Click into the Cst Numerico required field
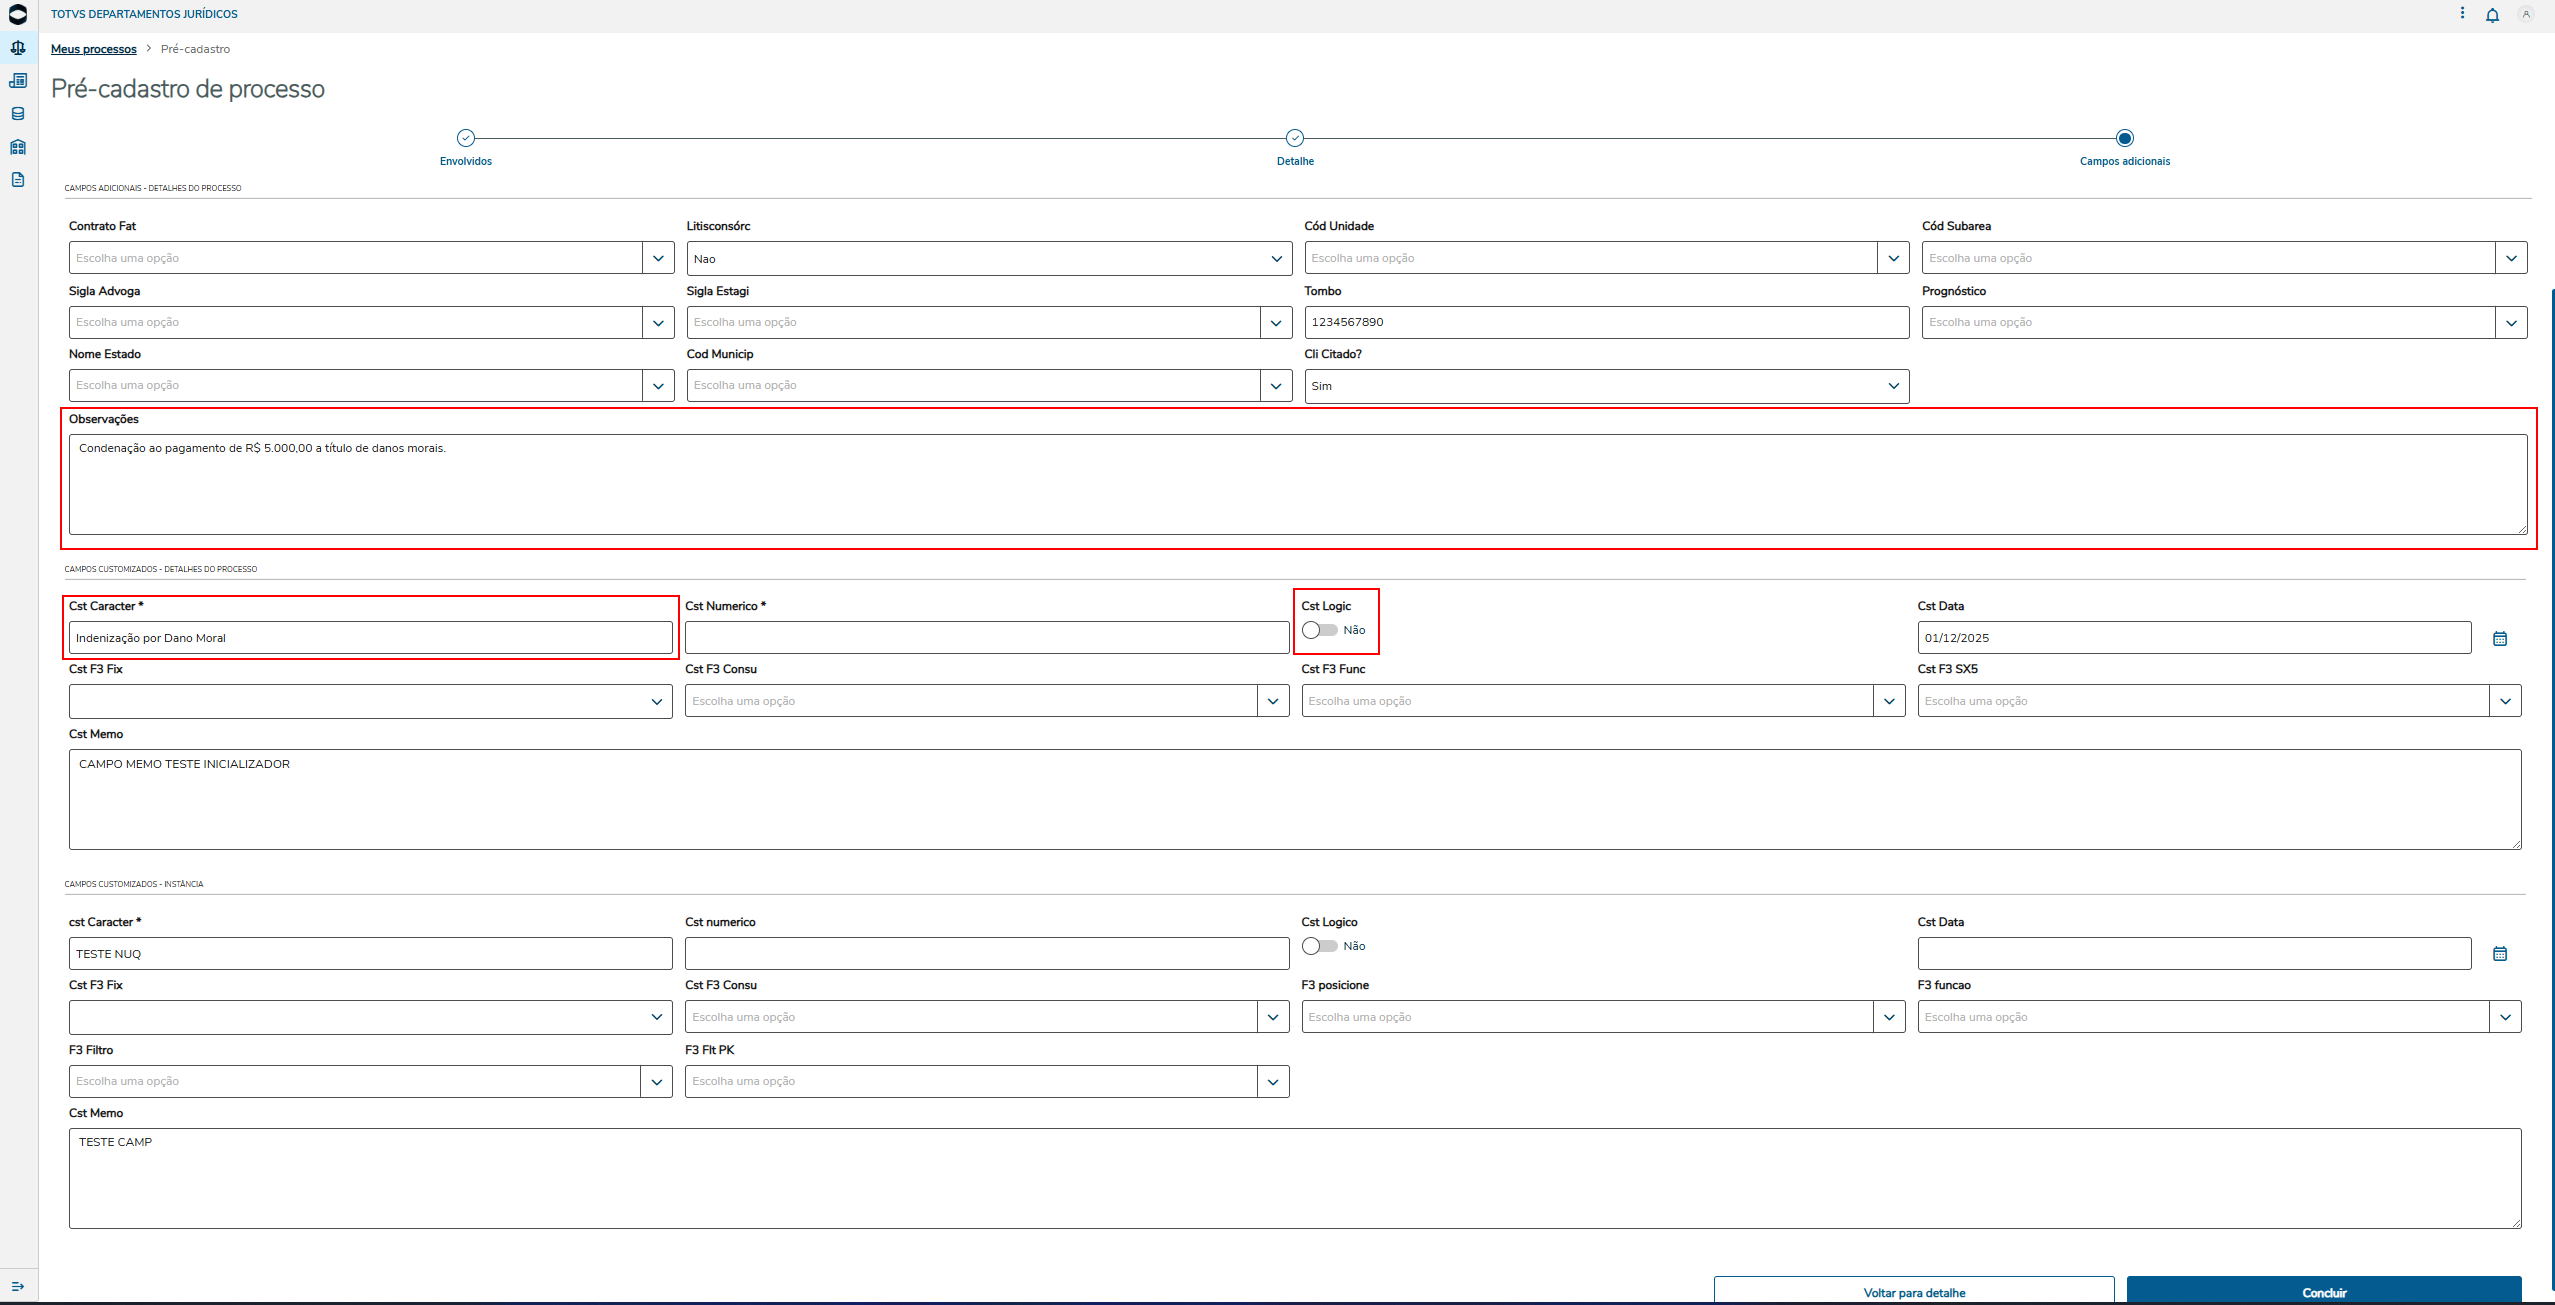This screenshot has width=2555, height=1305. [x=986, y=638]
